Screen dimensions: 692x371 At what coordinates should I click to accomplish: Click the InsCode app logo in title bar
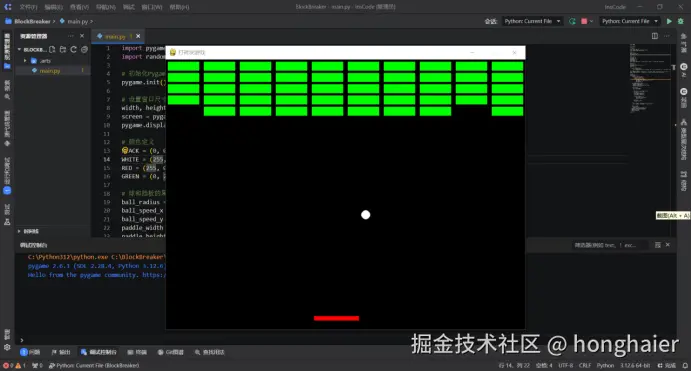(8, 7)
